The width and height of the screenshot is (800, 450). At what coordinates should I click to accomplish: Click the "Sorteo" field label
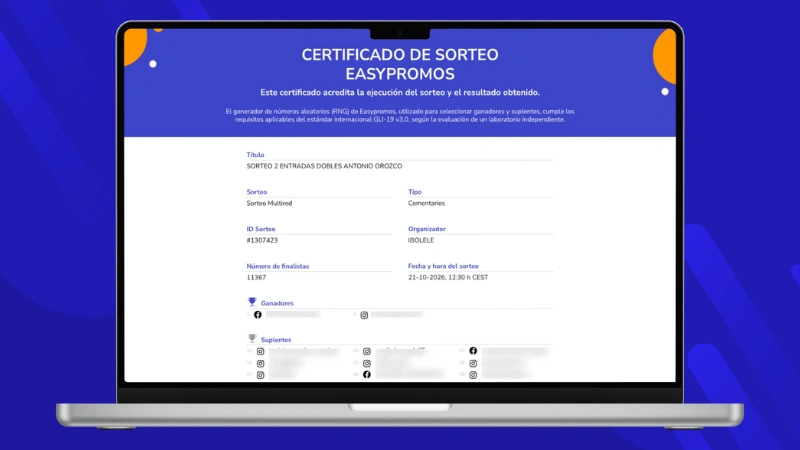click(x=257, y=192)
